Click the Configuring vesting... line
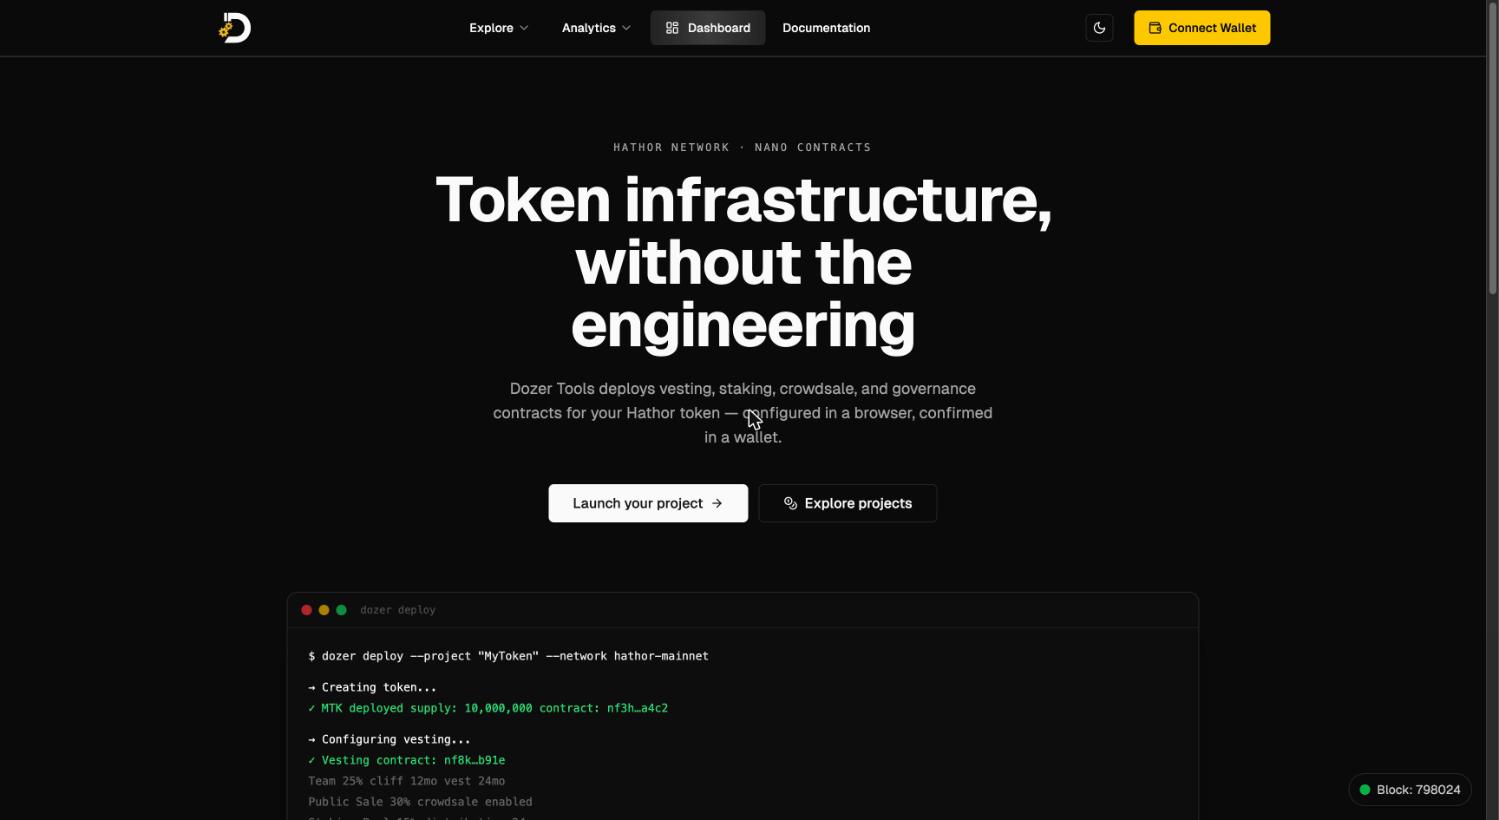1499x820 pixels. tap(389, 739)
